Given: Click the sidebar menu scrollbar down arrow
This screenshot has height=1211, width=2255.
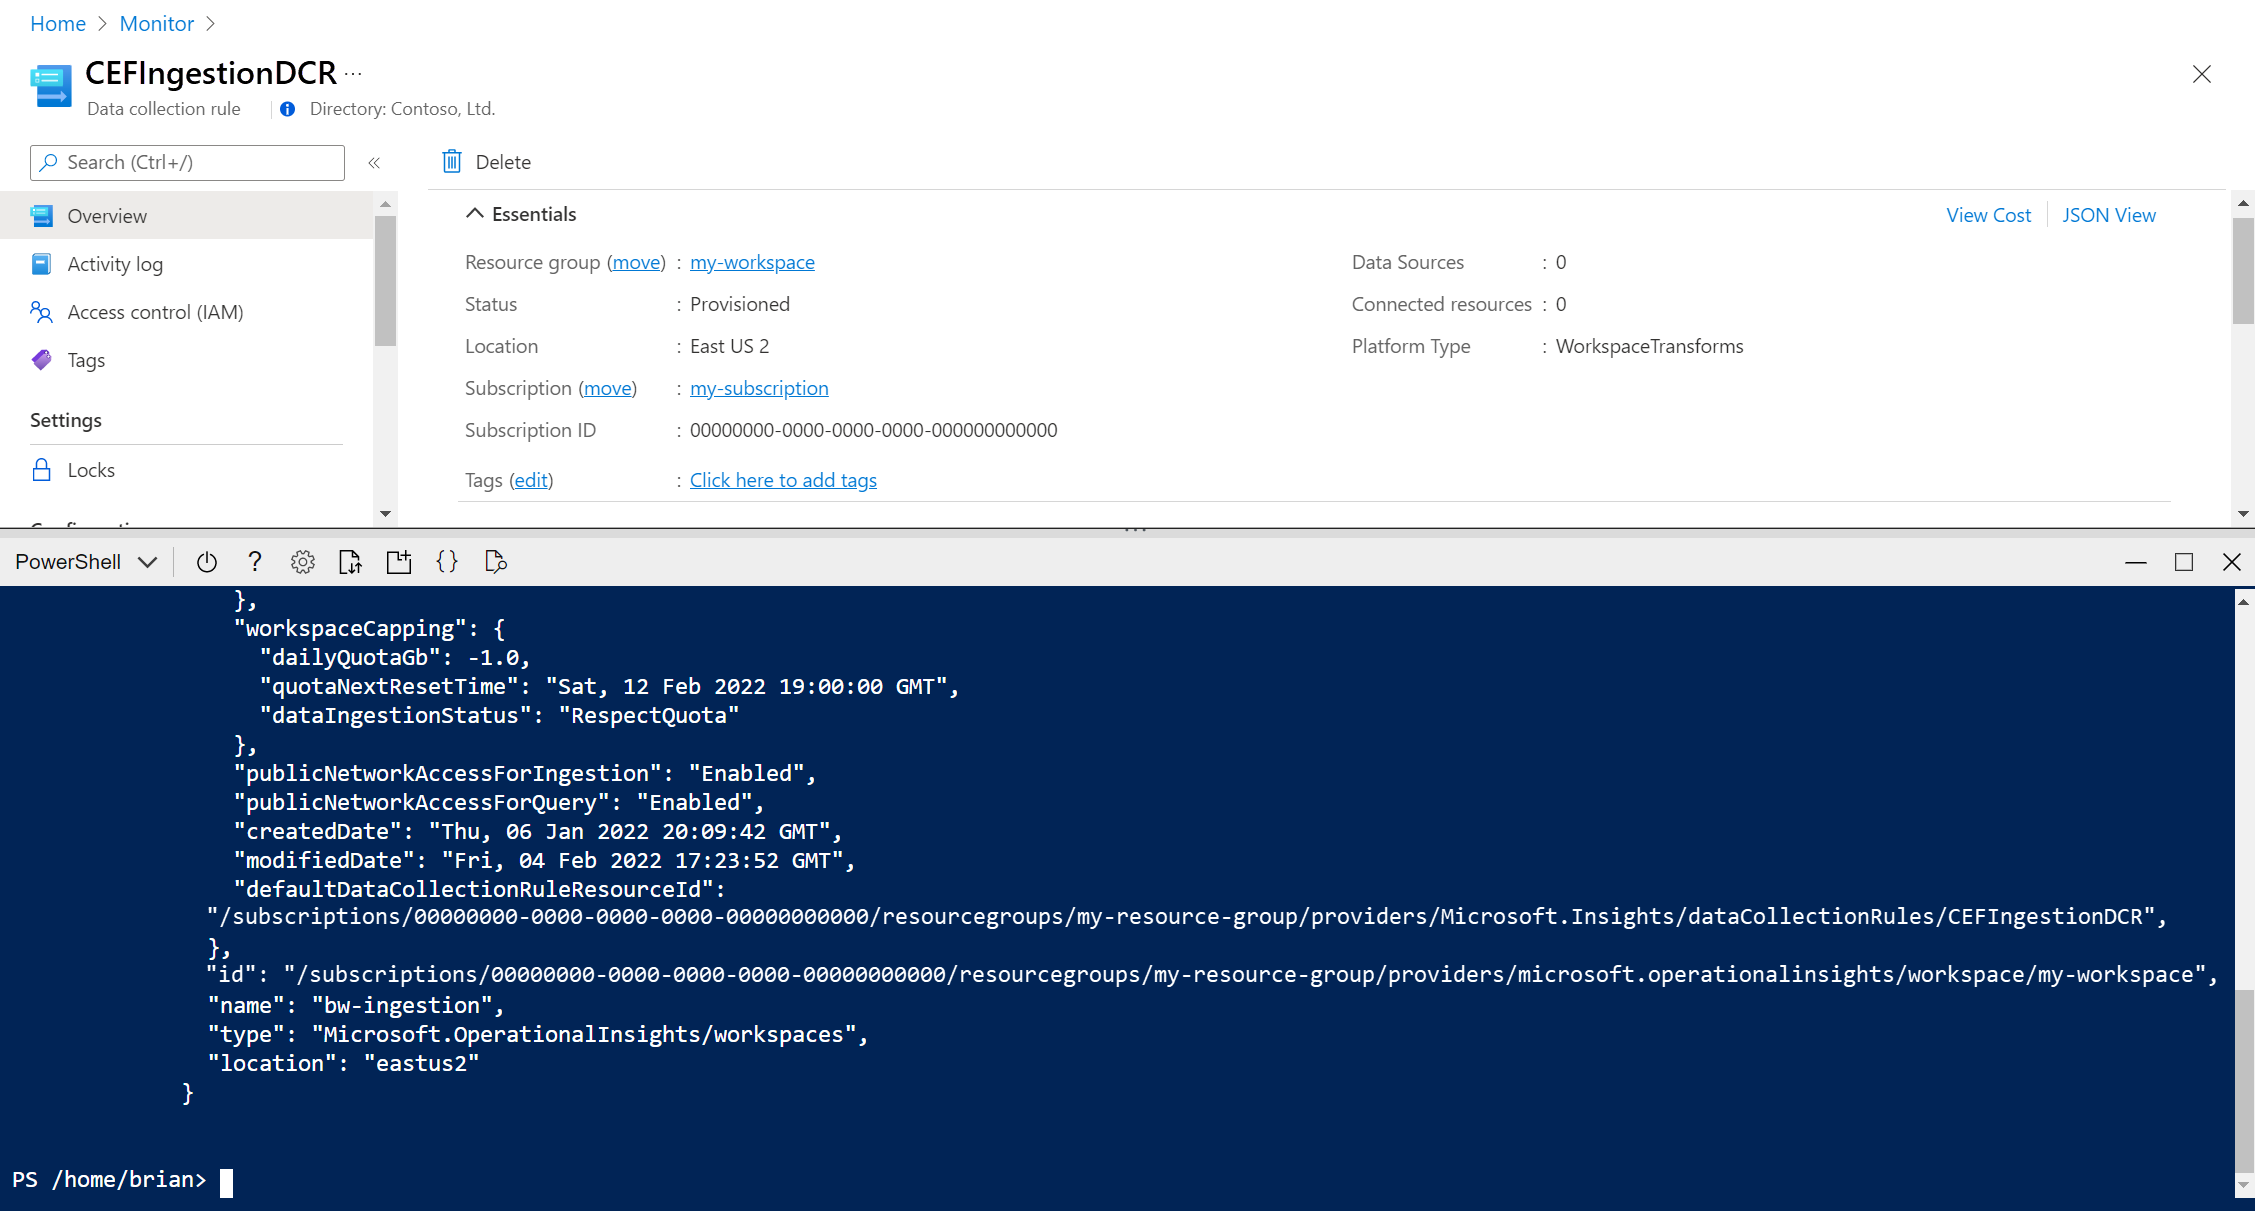Looking at the screenshot, I should coord(385,514).
